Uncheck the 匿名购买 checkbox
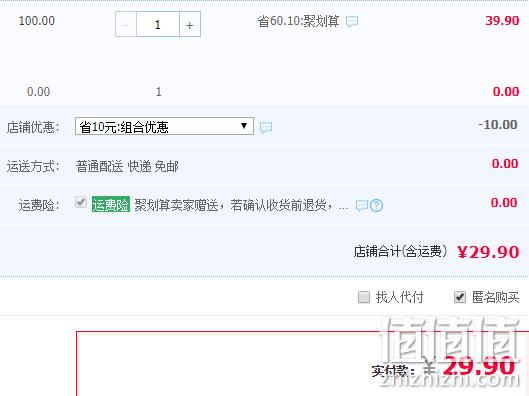The width and height of the screenshot is (529, 396). [460, 297]
